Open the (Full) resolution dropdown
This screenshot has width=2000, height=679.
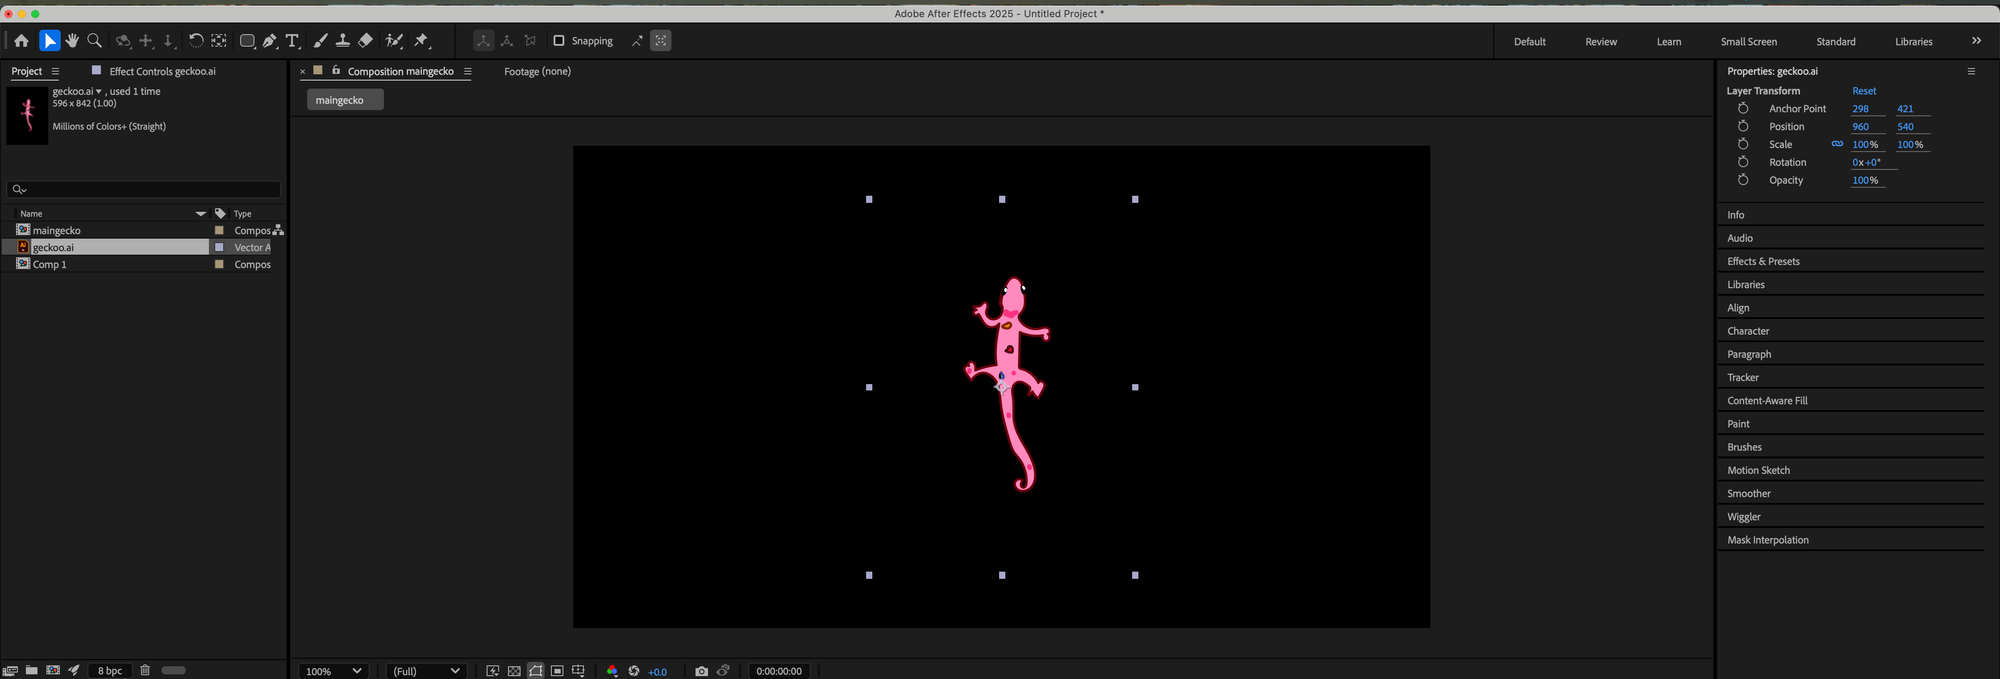click(426, 671)
